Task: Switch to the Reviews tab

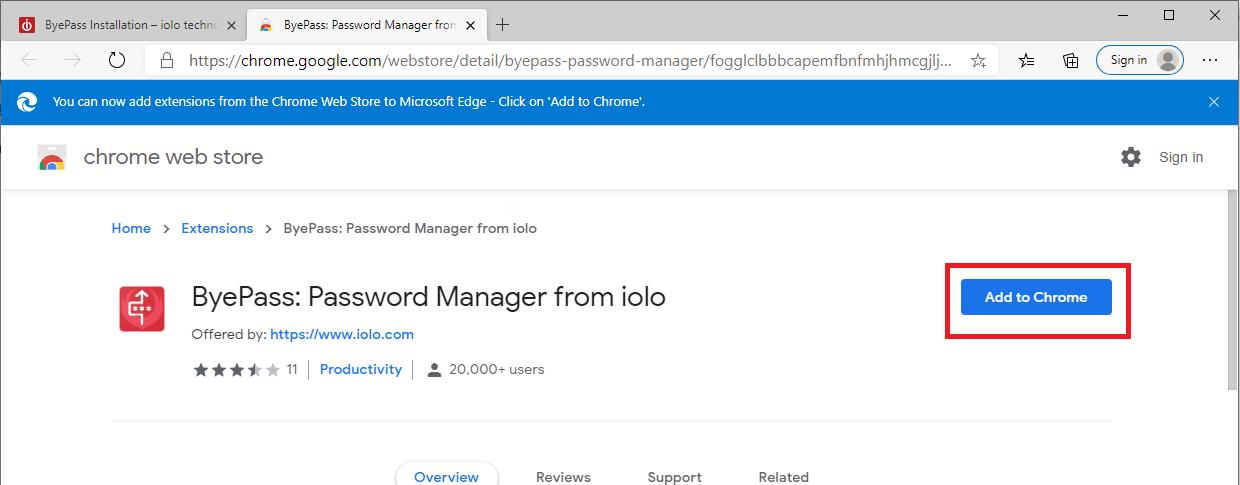Action: click(x=563, y=477)
